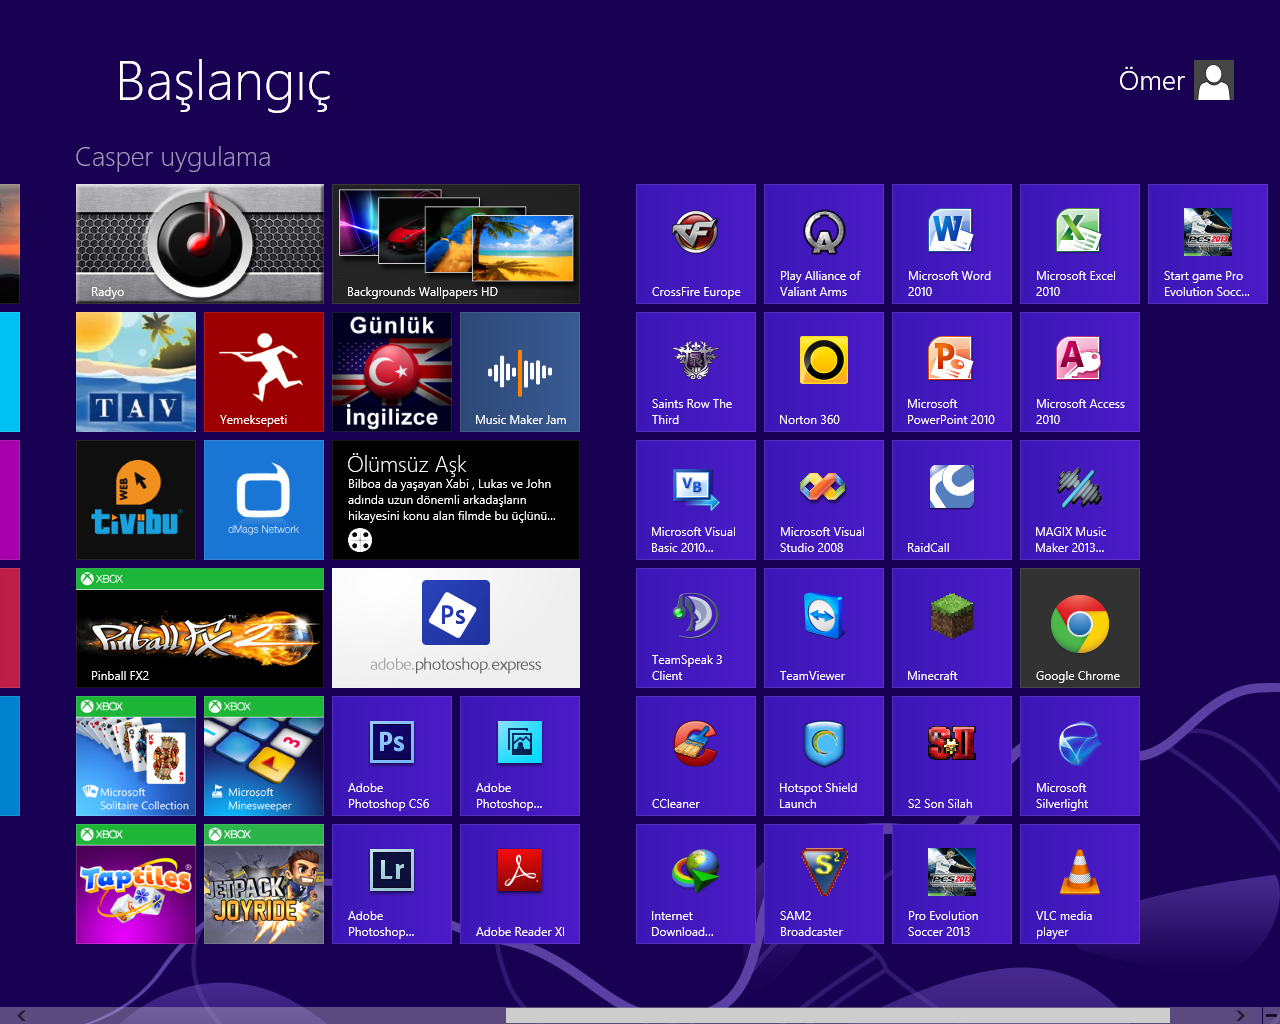
Task: Open Microsoft Silverlight tile
Action: (x=1080, y=756)
